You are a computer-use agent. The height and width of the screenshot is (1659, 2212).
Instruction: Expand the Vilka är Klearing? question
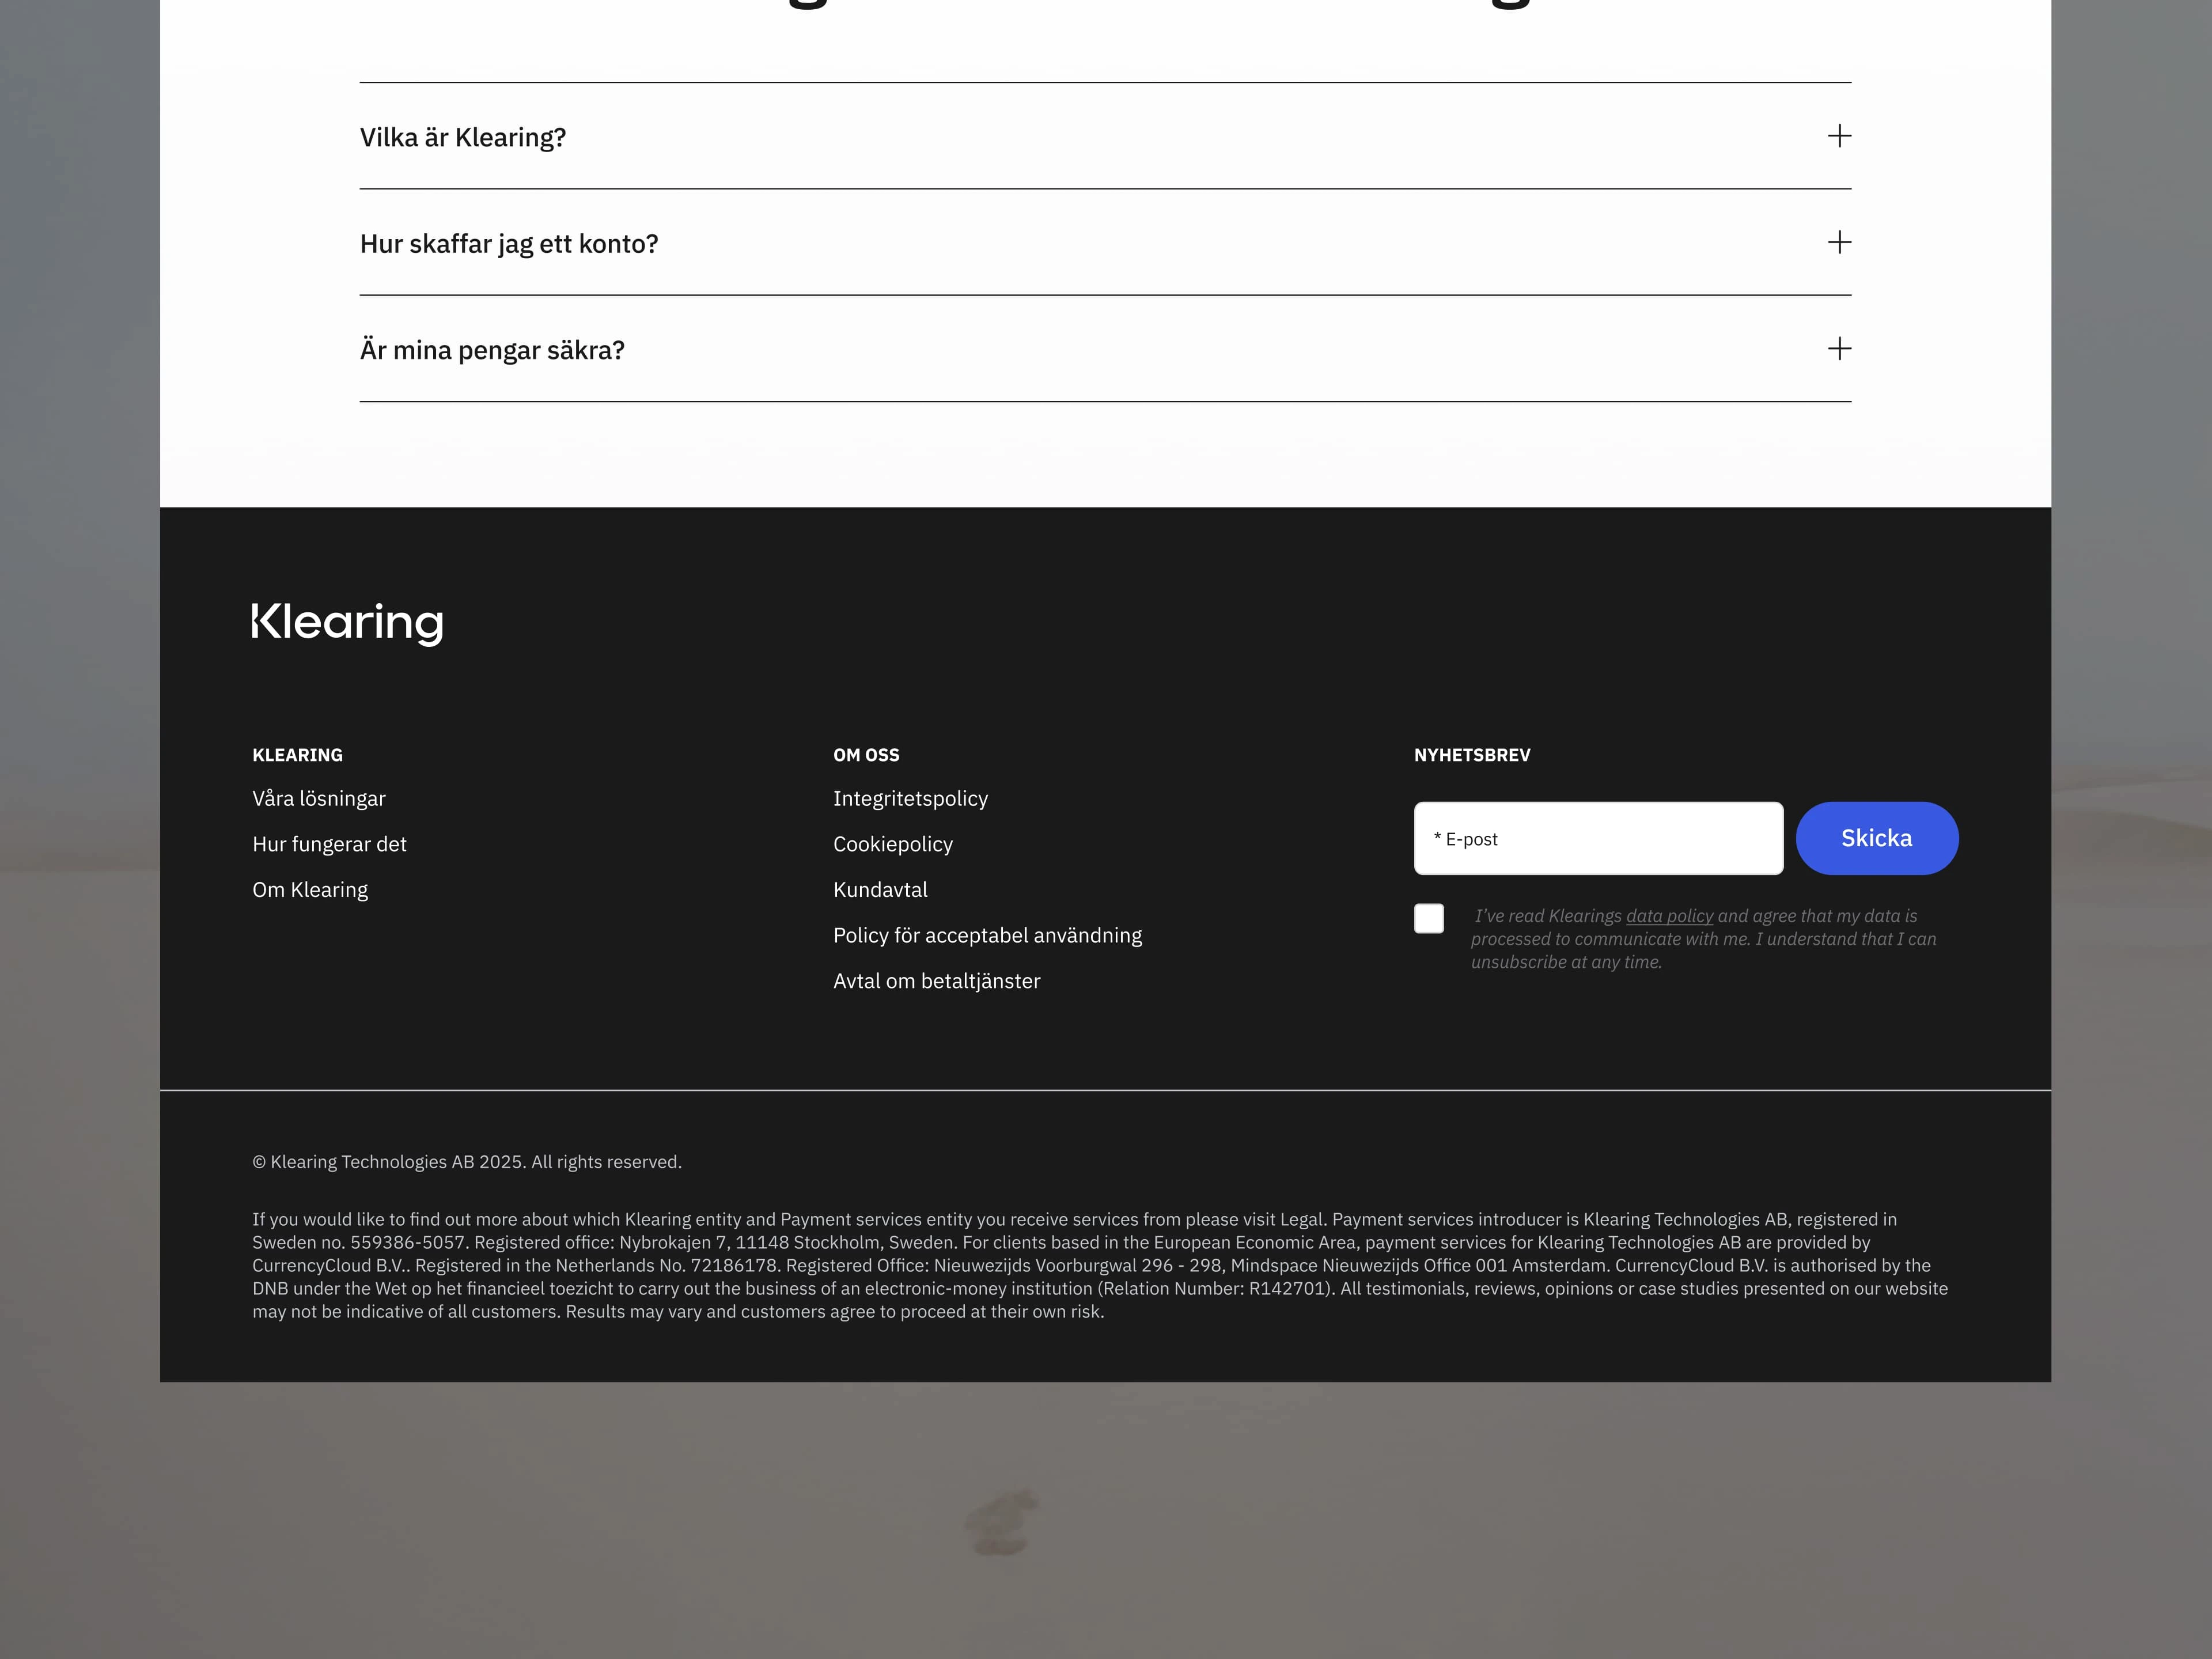coord(1105,136)
